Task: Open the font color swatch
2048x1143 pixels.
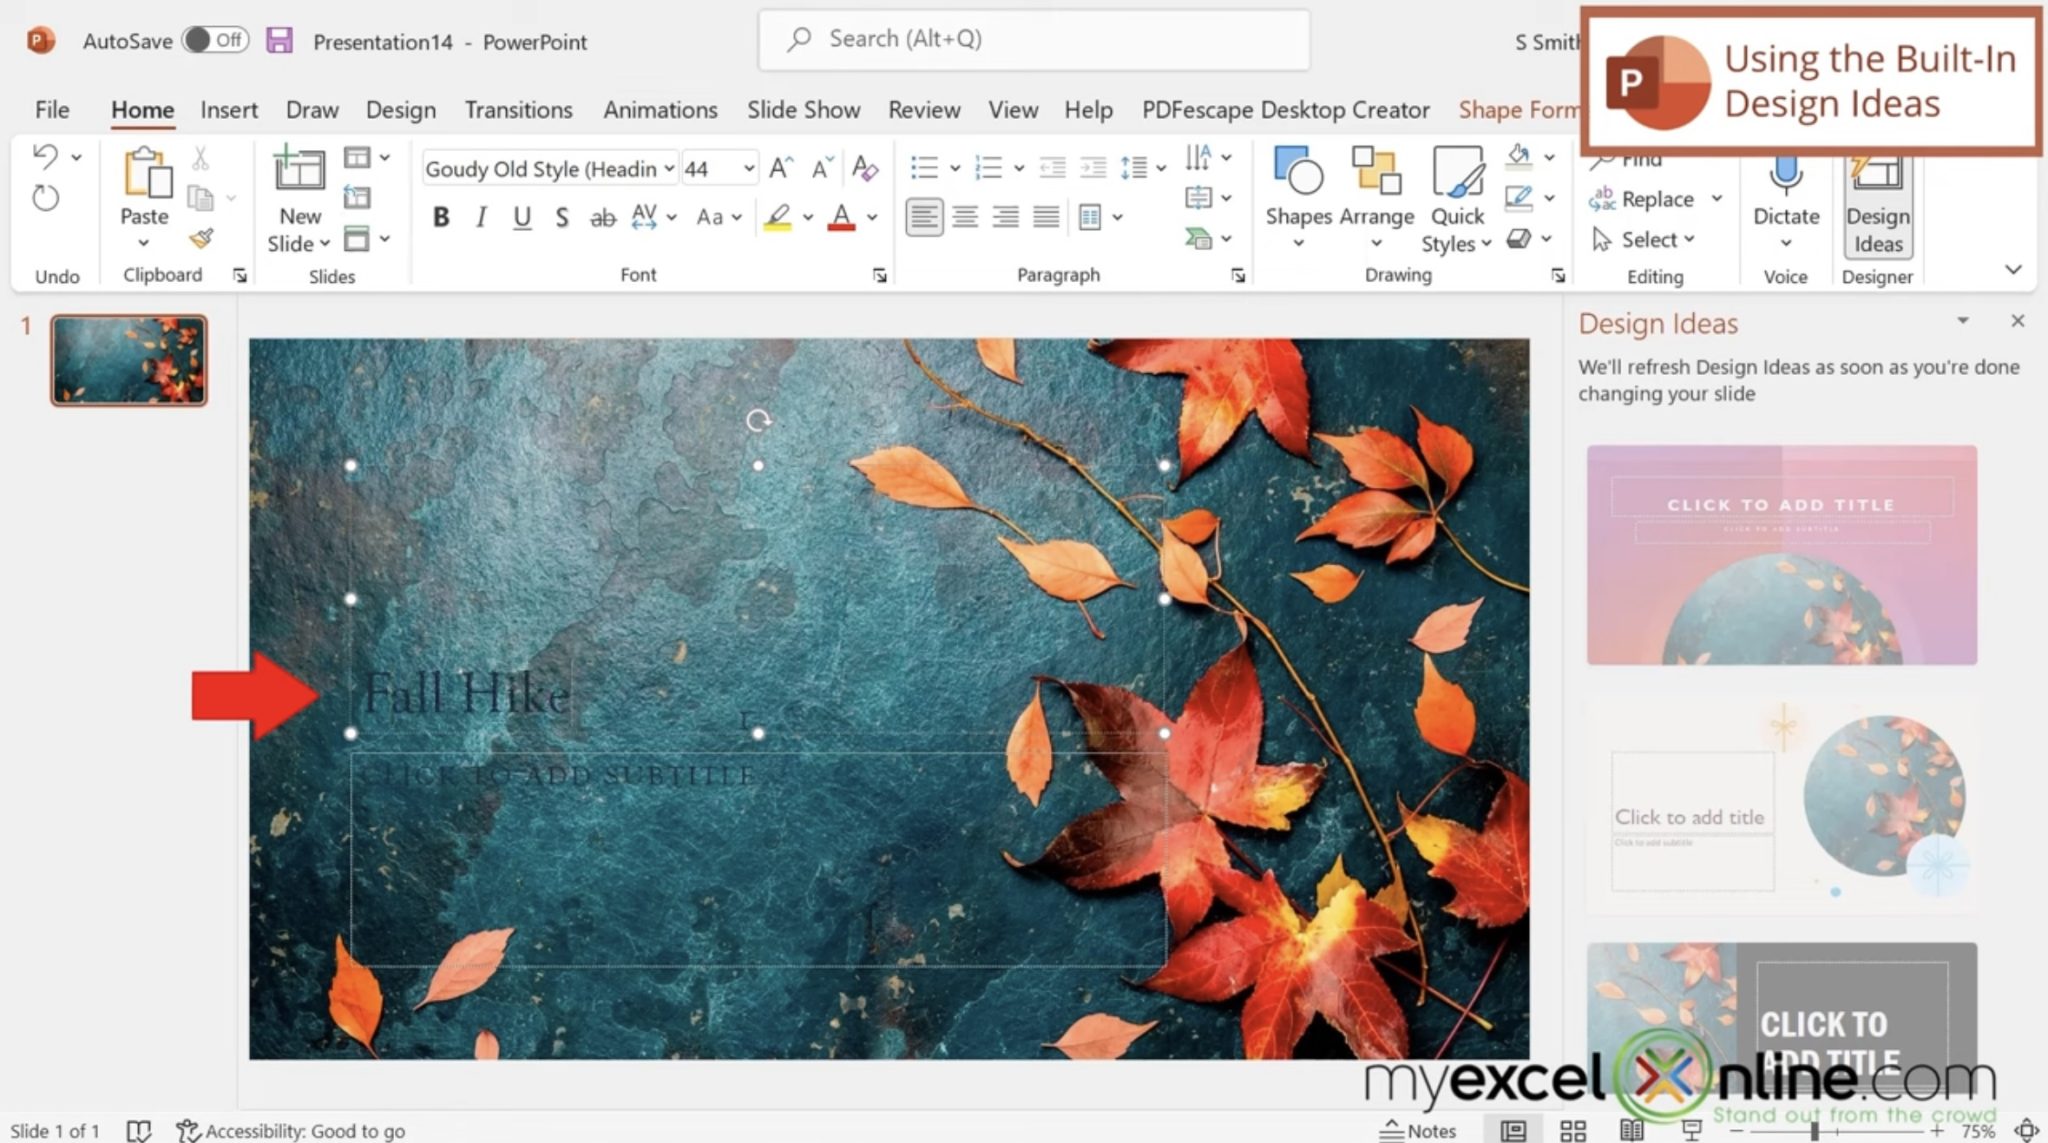Action: pos(843,217)
